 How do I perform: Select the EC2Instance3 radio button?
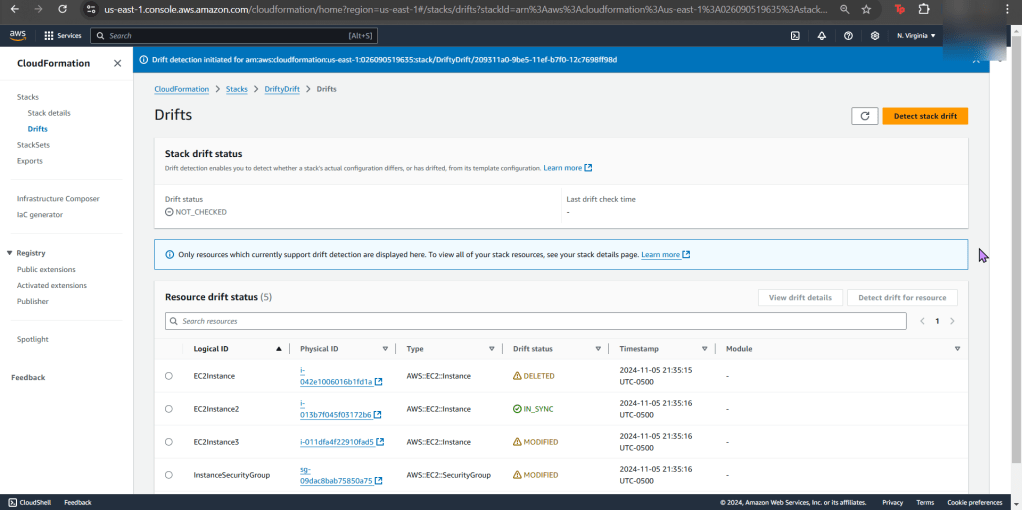[168, 442]
